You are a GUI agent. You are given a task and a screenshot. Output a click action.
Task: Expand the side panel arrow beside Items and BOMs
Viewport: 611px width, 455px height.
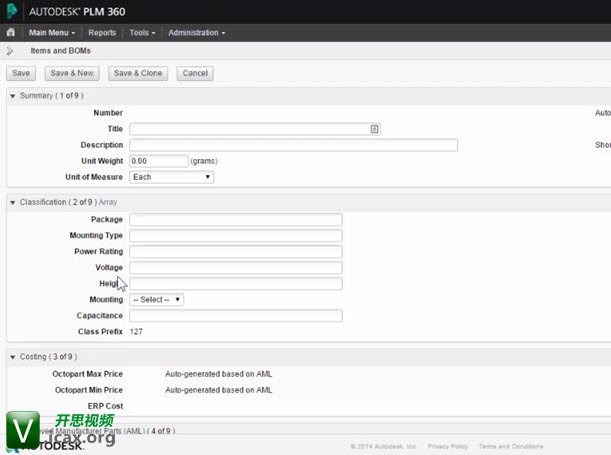click(10, 51)
